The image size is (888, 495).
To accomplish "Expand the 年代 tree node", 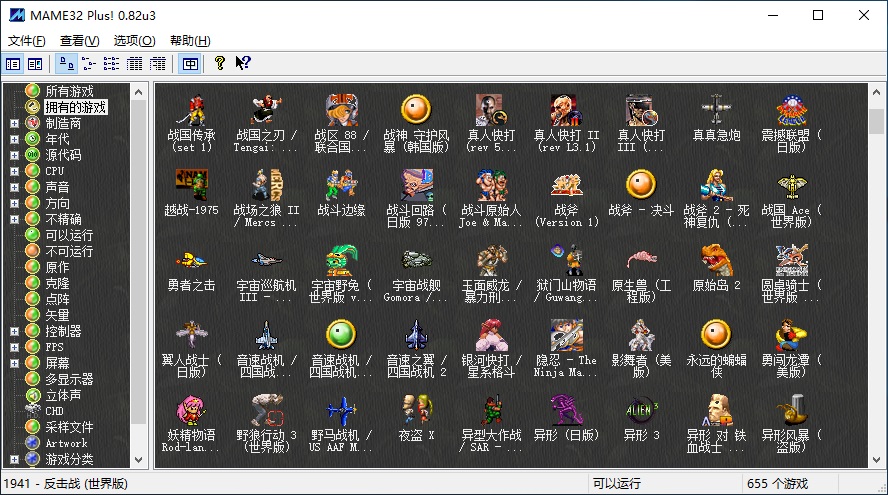I will coord(15,139).
